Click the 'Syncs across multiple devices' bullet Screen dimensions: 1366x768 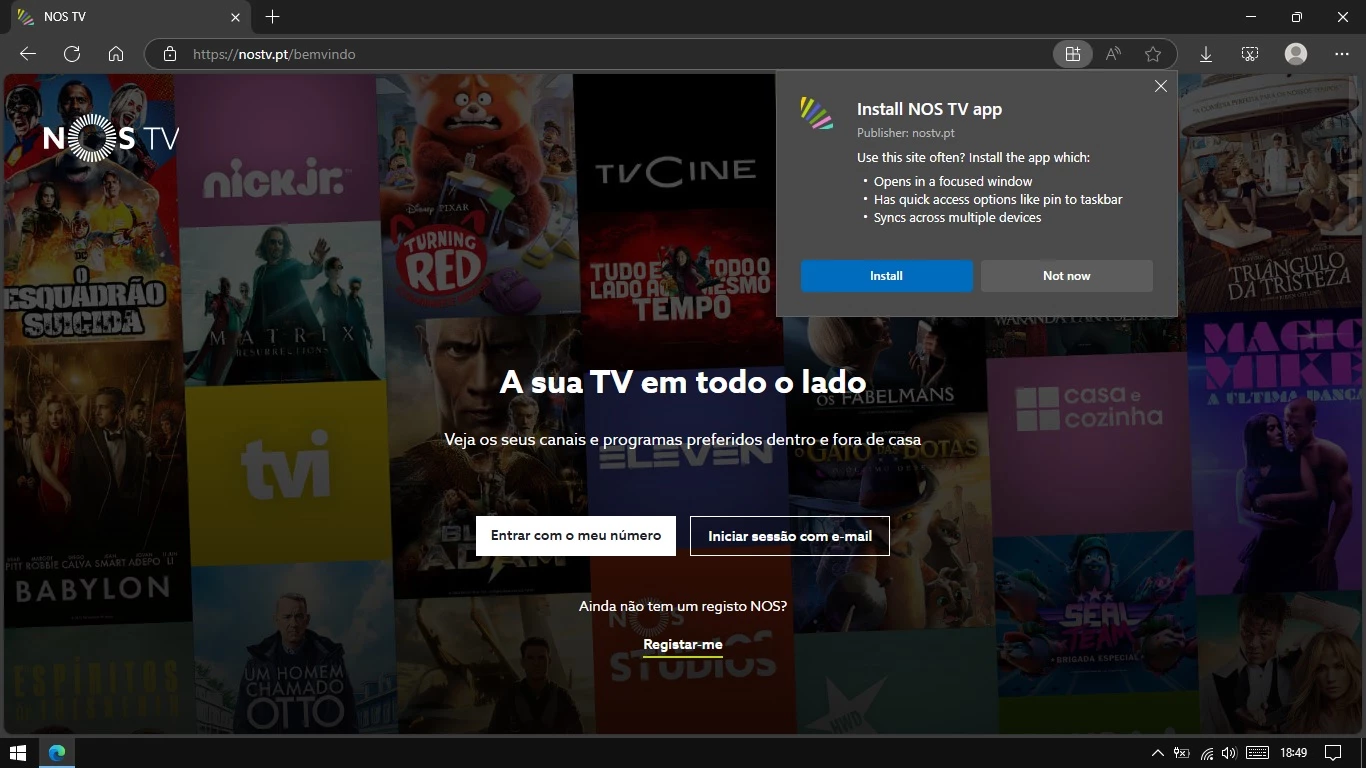tap(957, 217)
